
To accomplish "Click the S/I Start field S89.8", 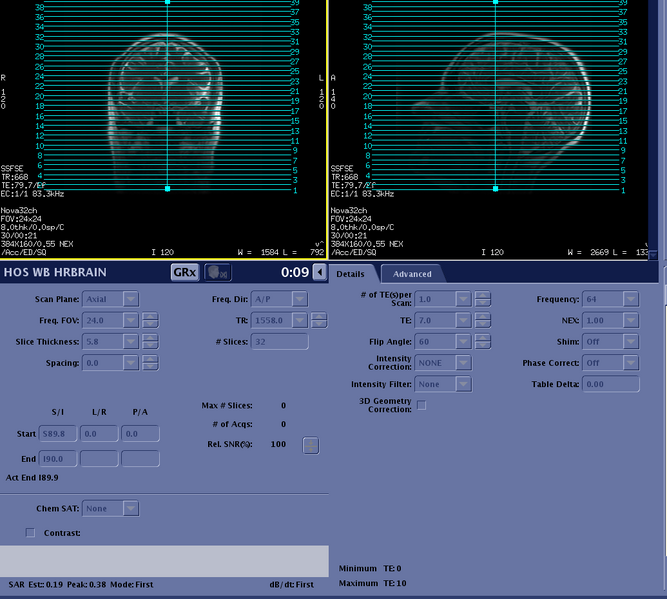I will [58, 434].
